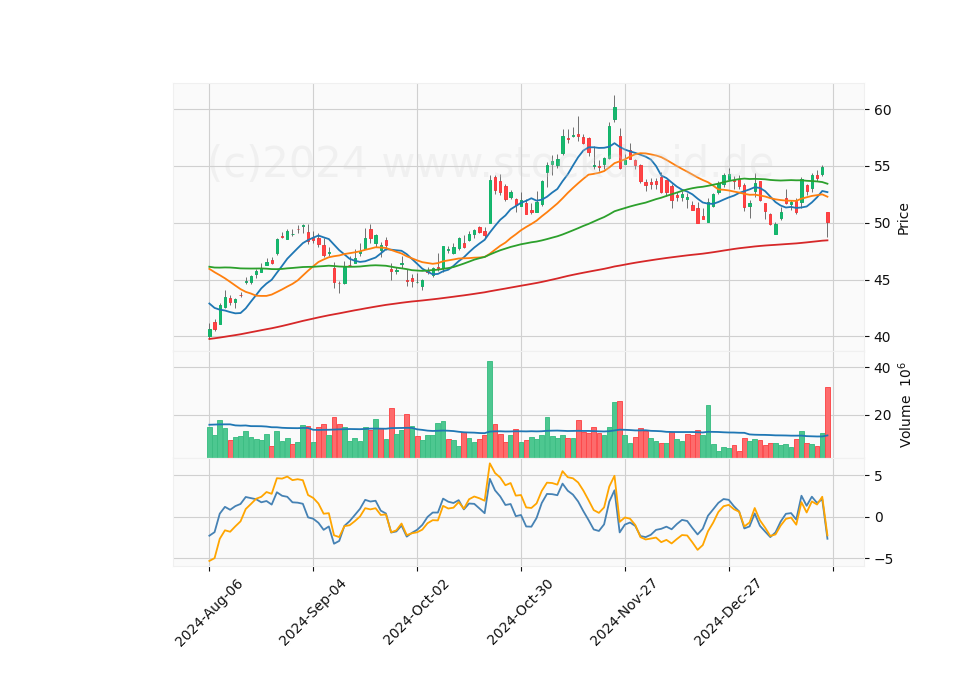The width and height of the screenshot is (960, 690).
Task: Select the 2024-Oct-02 date label
Action: [416, 612]
